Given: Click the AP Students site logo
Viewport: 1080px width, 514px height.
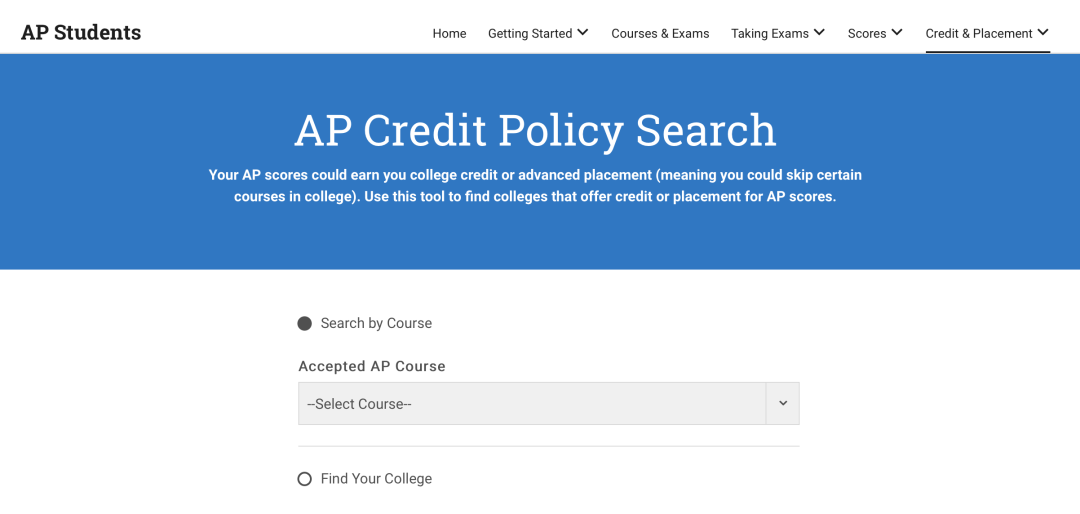Looking at the screenshot, I should coord(81,32).
